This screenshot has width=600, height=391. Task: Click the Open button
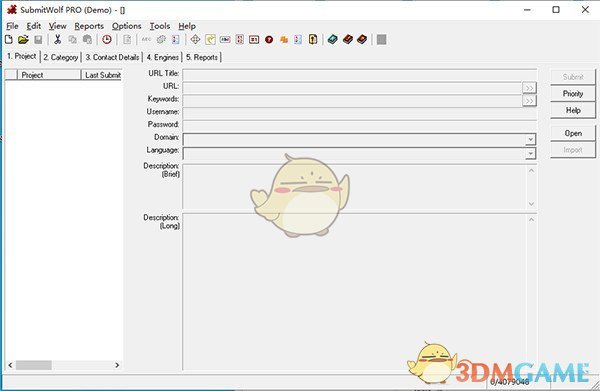pos(573,133)
